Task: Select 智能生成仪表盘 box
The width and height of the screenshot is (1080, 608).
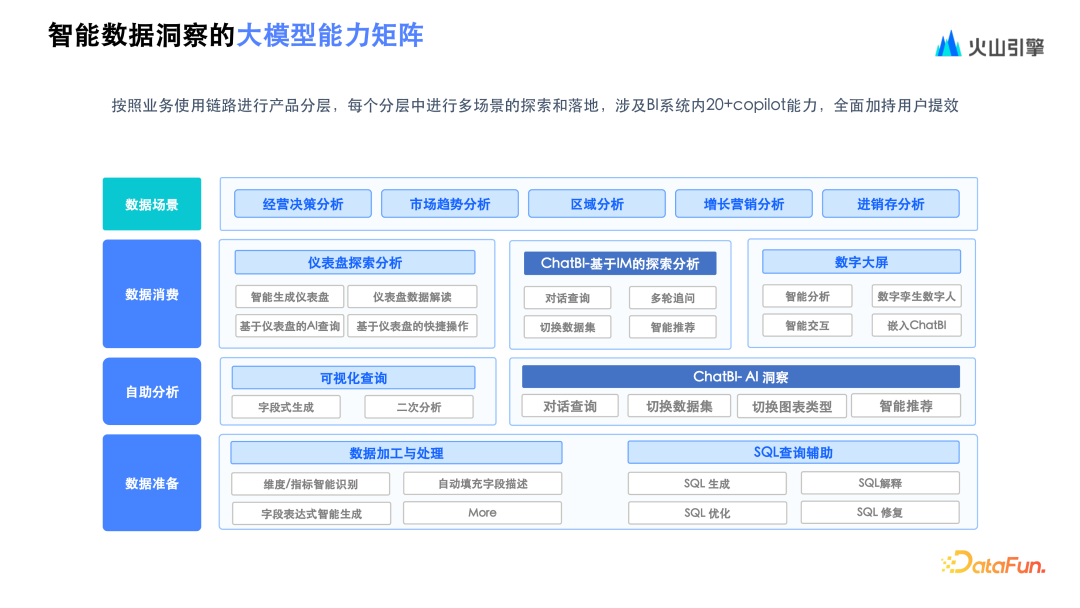Action: click(290, 297)
